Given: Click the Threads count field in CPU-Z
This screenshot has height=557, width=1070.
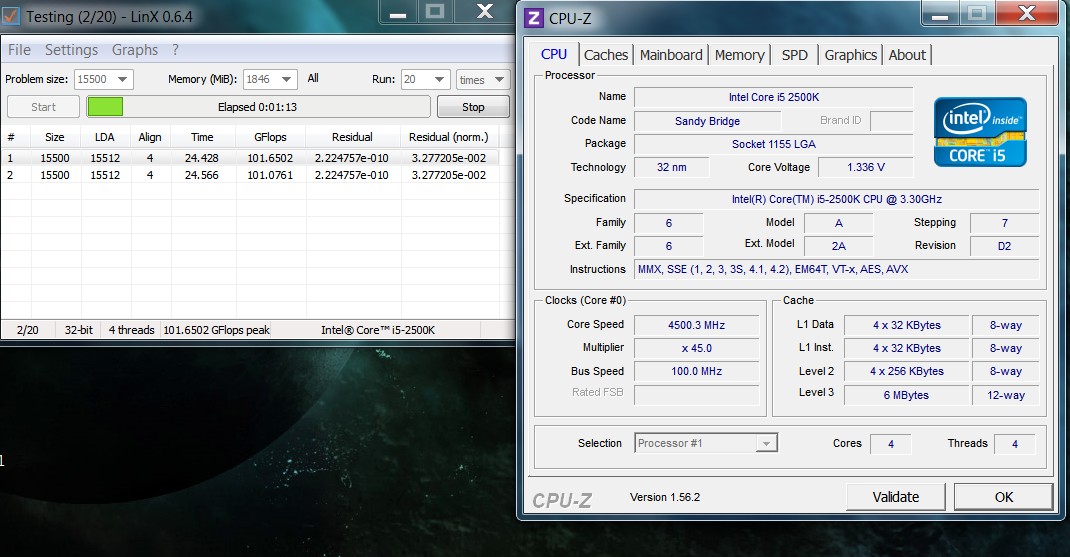Looking at the screenshot, I should 1015,444.
